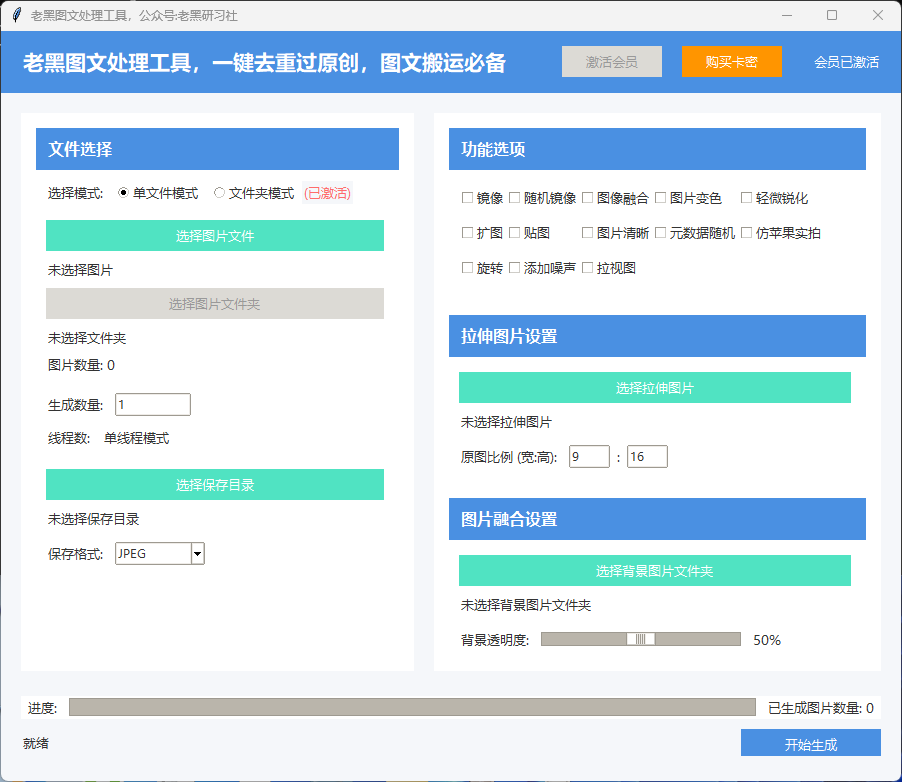Select 文件夹模式 radio button
Image resolution: width=902 pixels, height=782 pixels.
[x=220, y=193]
